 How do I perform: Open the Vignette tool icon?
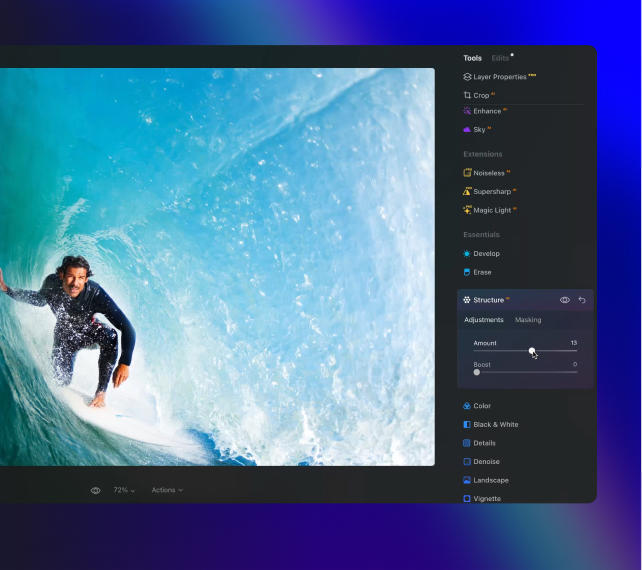pos(467,498)
